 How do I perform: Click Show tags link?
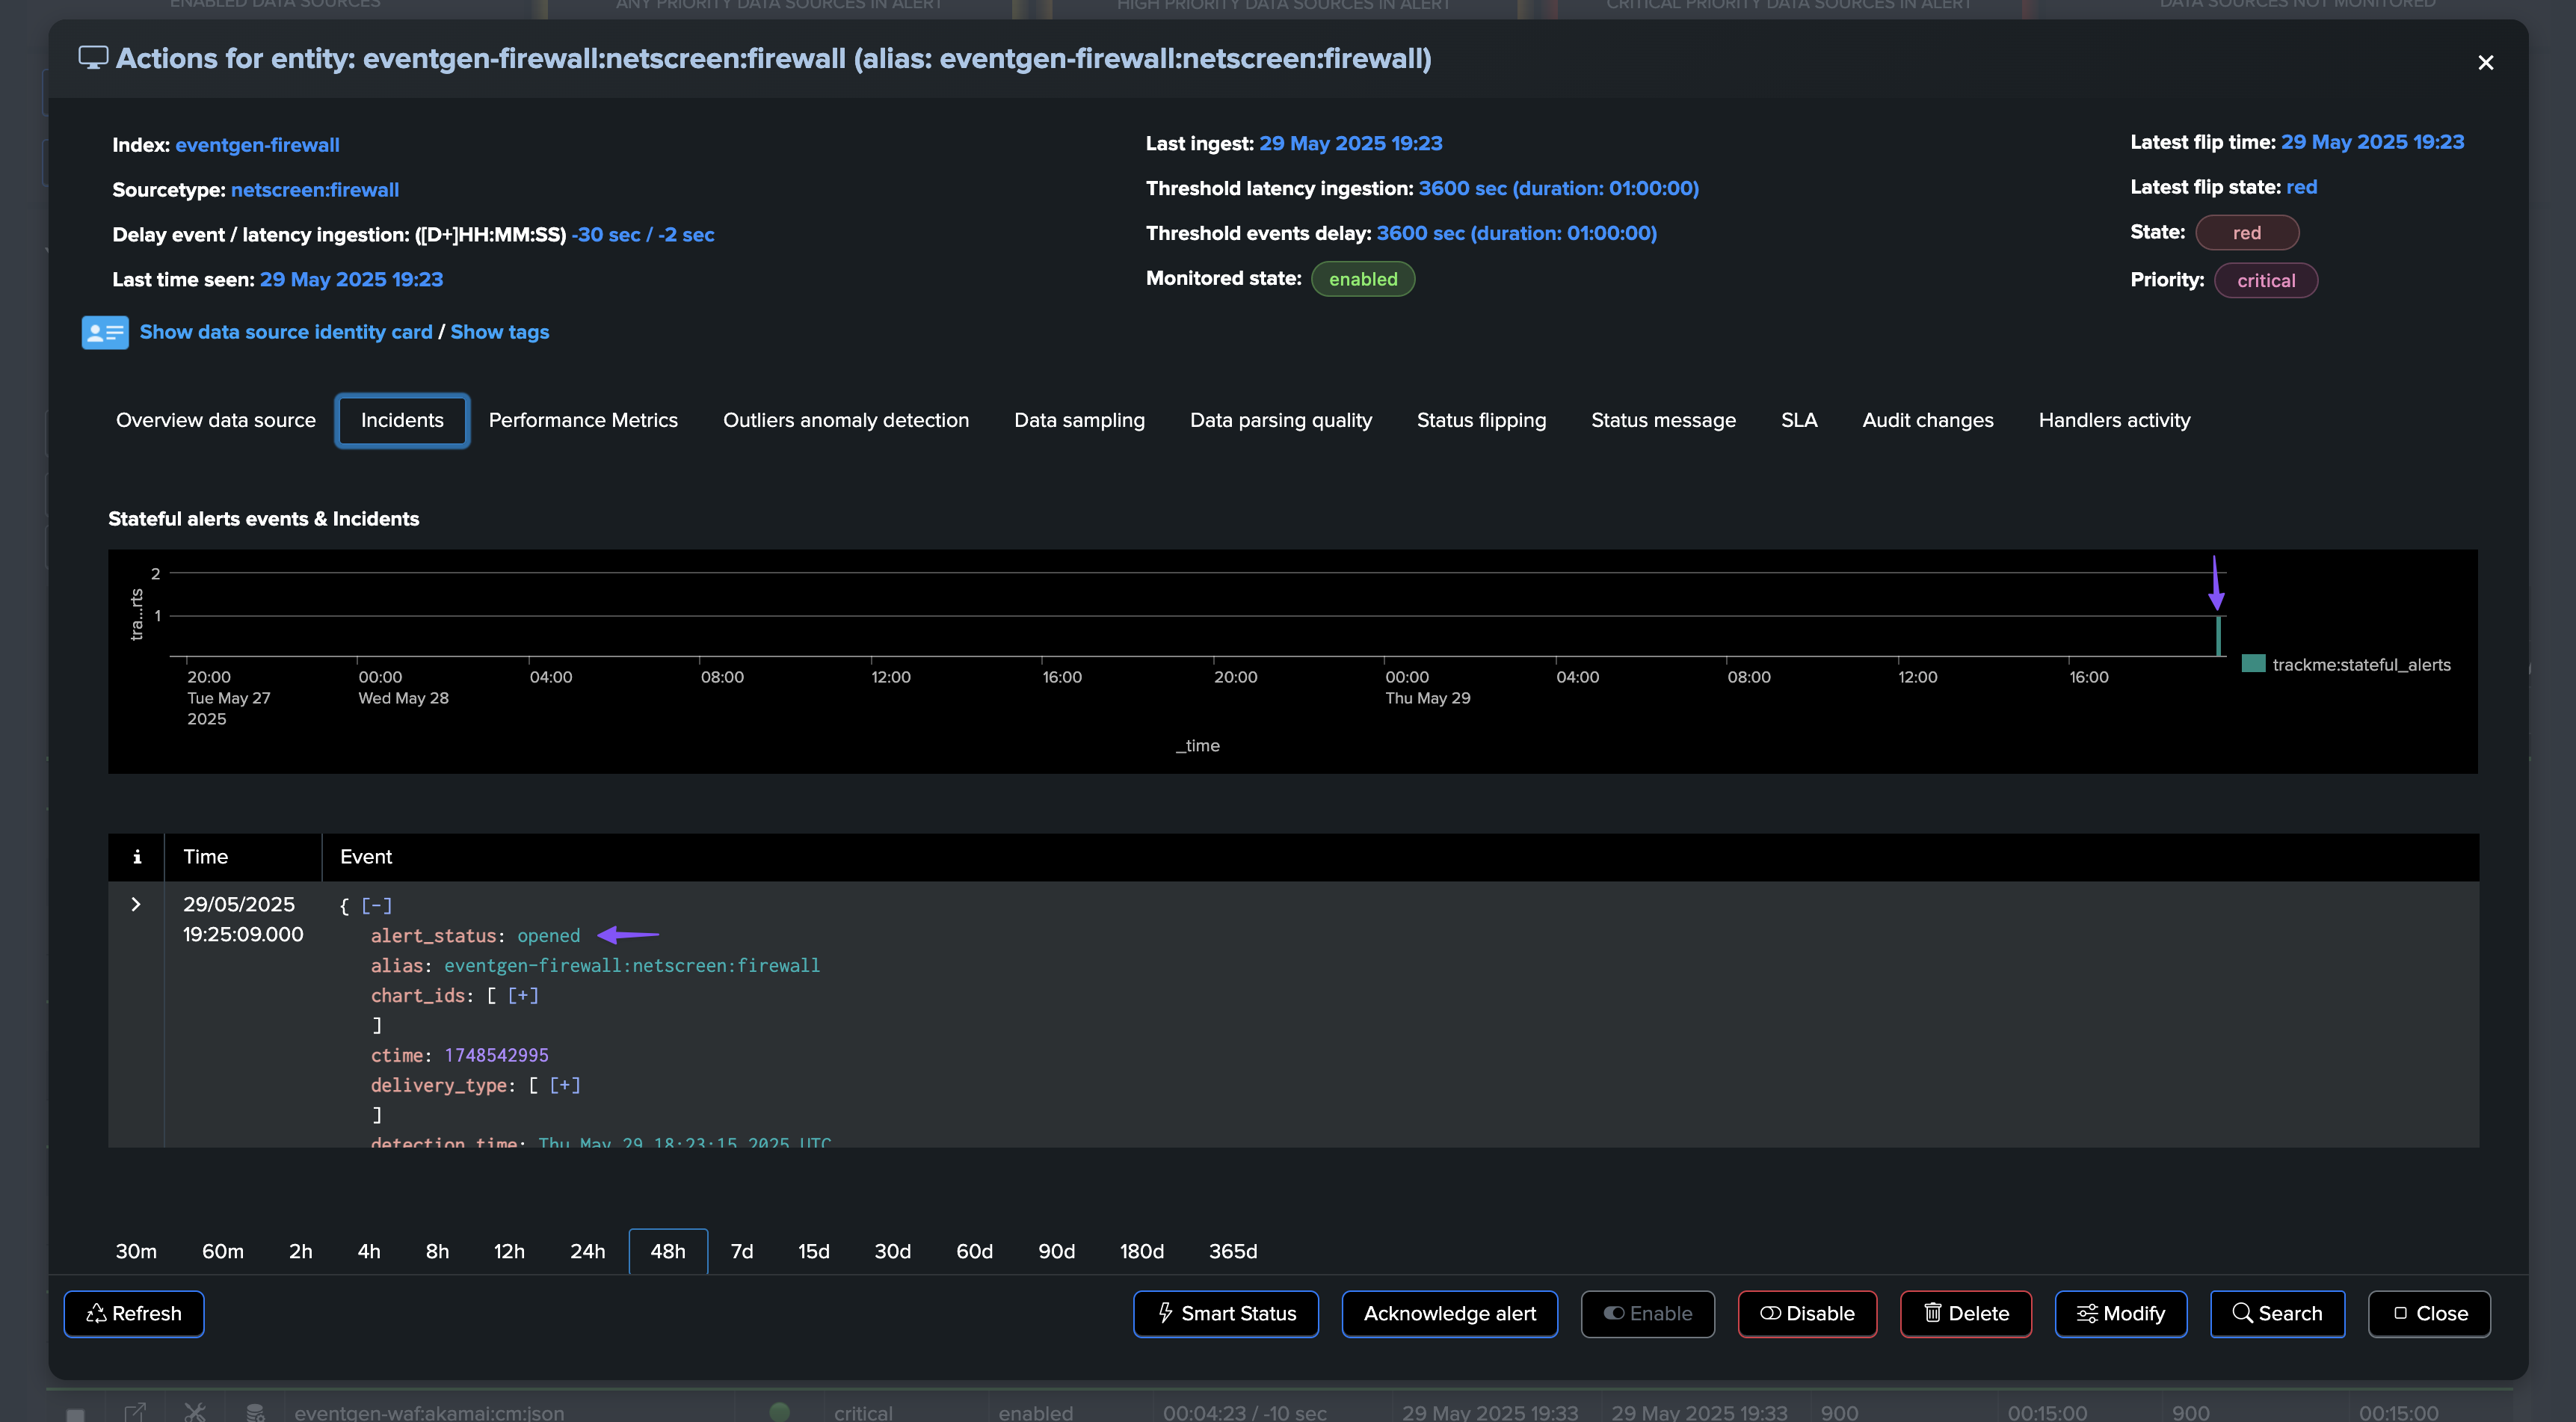pos(499,332)
